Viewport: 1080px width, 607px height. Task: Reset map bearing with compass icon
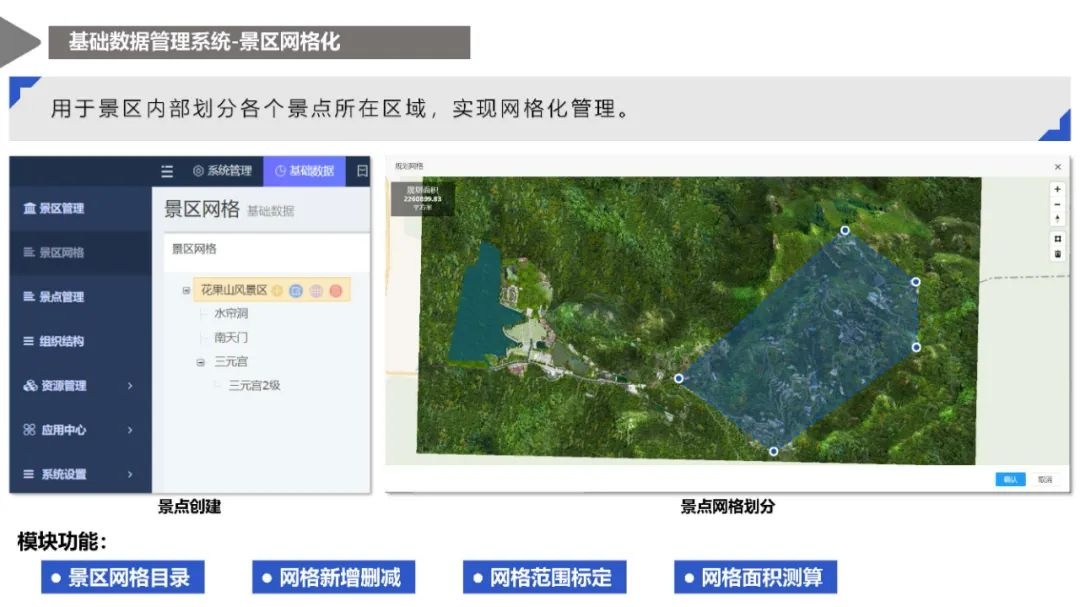click(x=1057, y=218)
